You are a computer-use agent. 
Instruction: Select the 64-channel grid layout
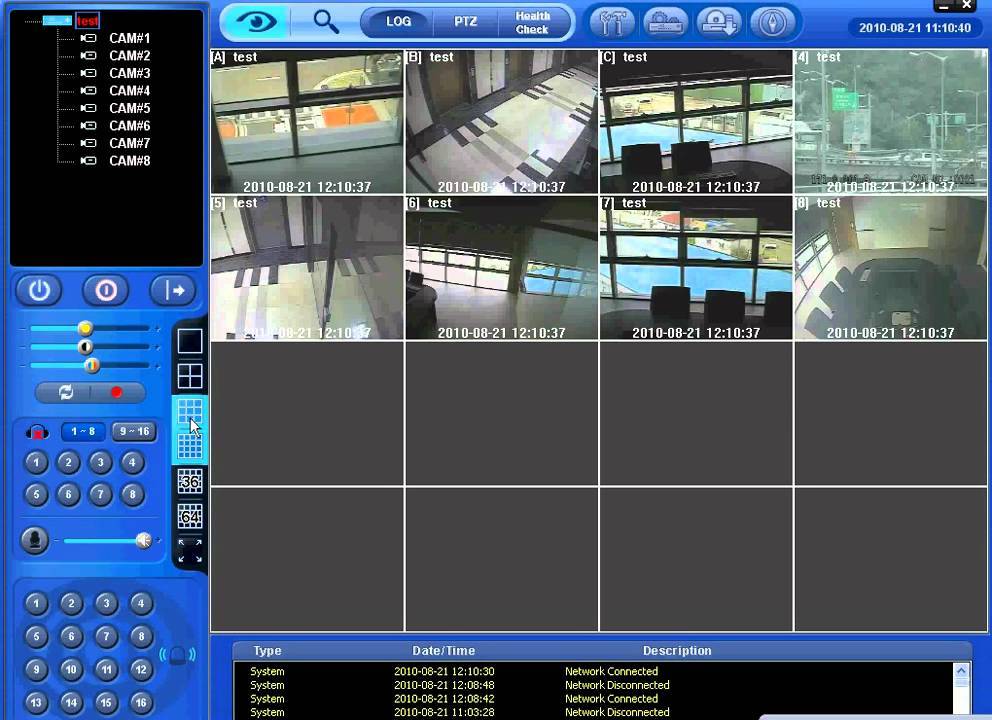pyautogui.click(x=190, y=516)
